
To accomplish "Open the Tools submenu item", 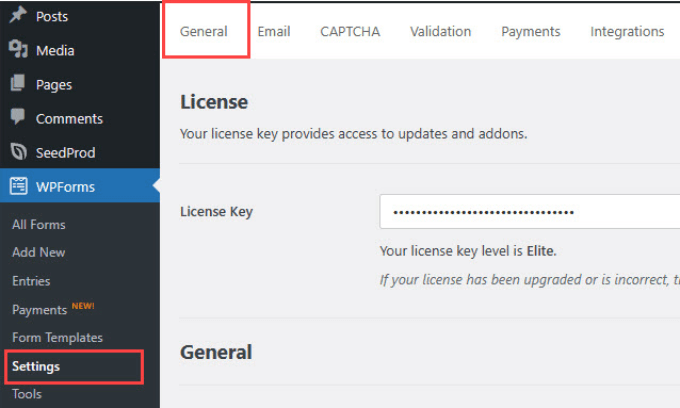I will (x=27, y=394).
